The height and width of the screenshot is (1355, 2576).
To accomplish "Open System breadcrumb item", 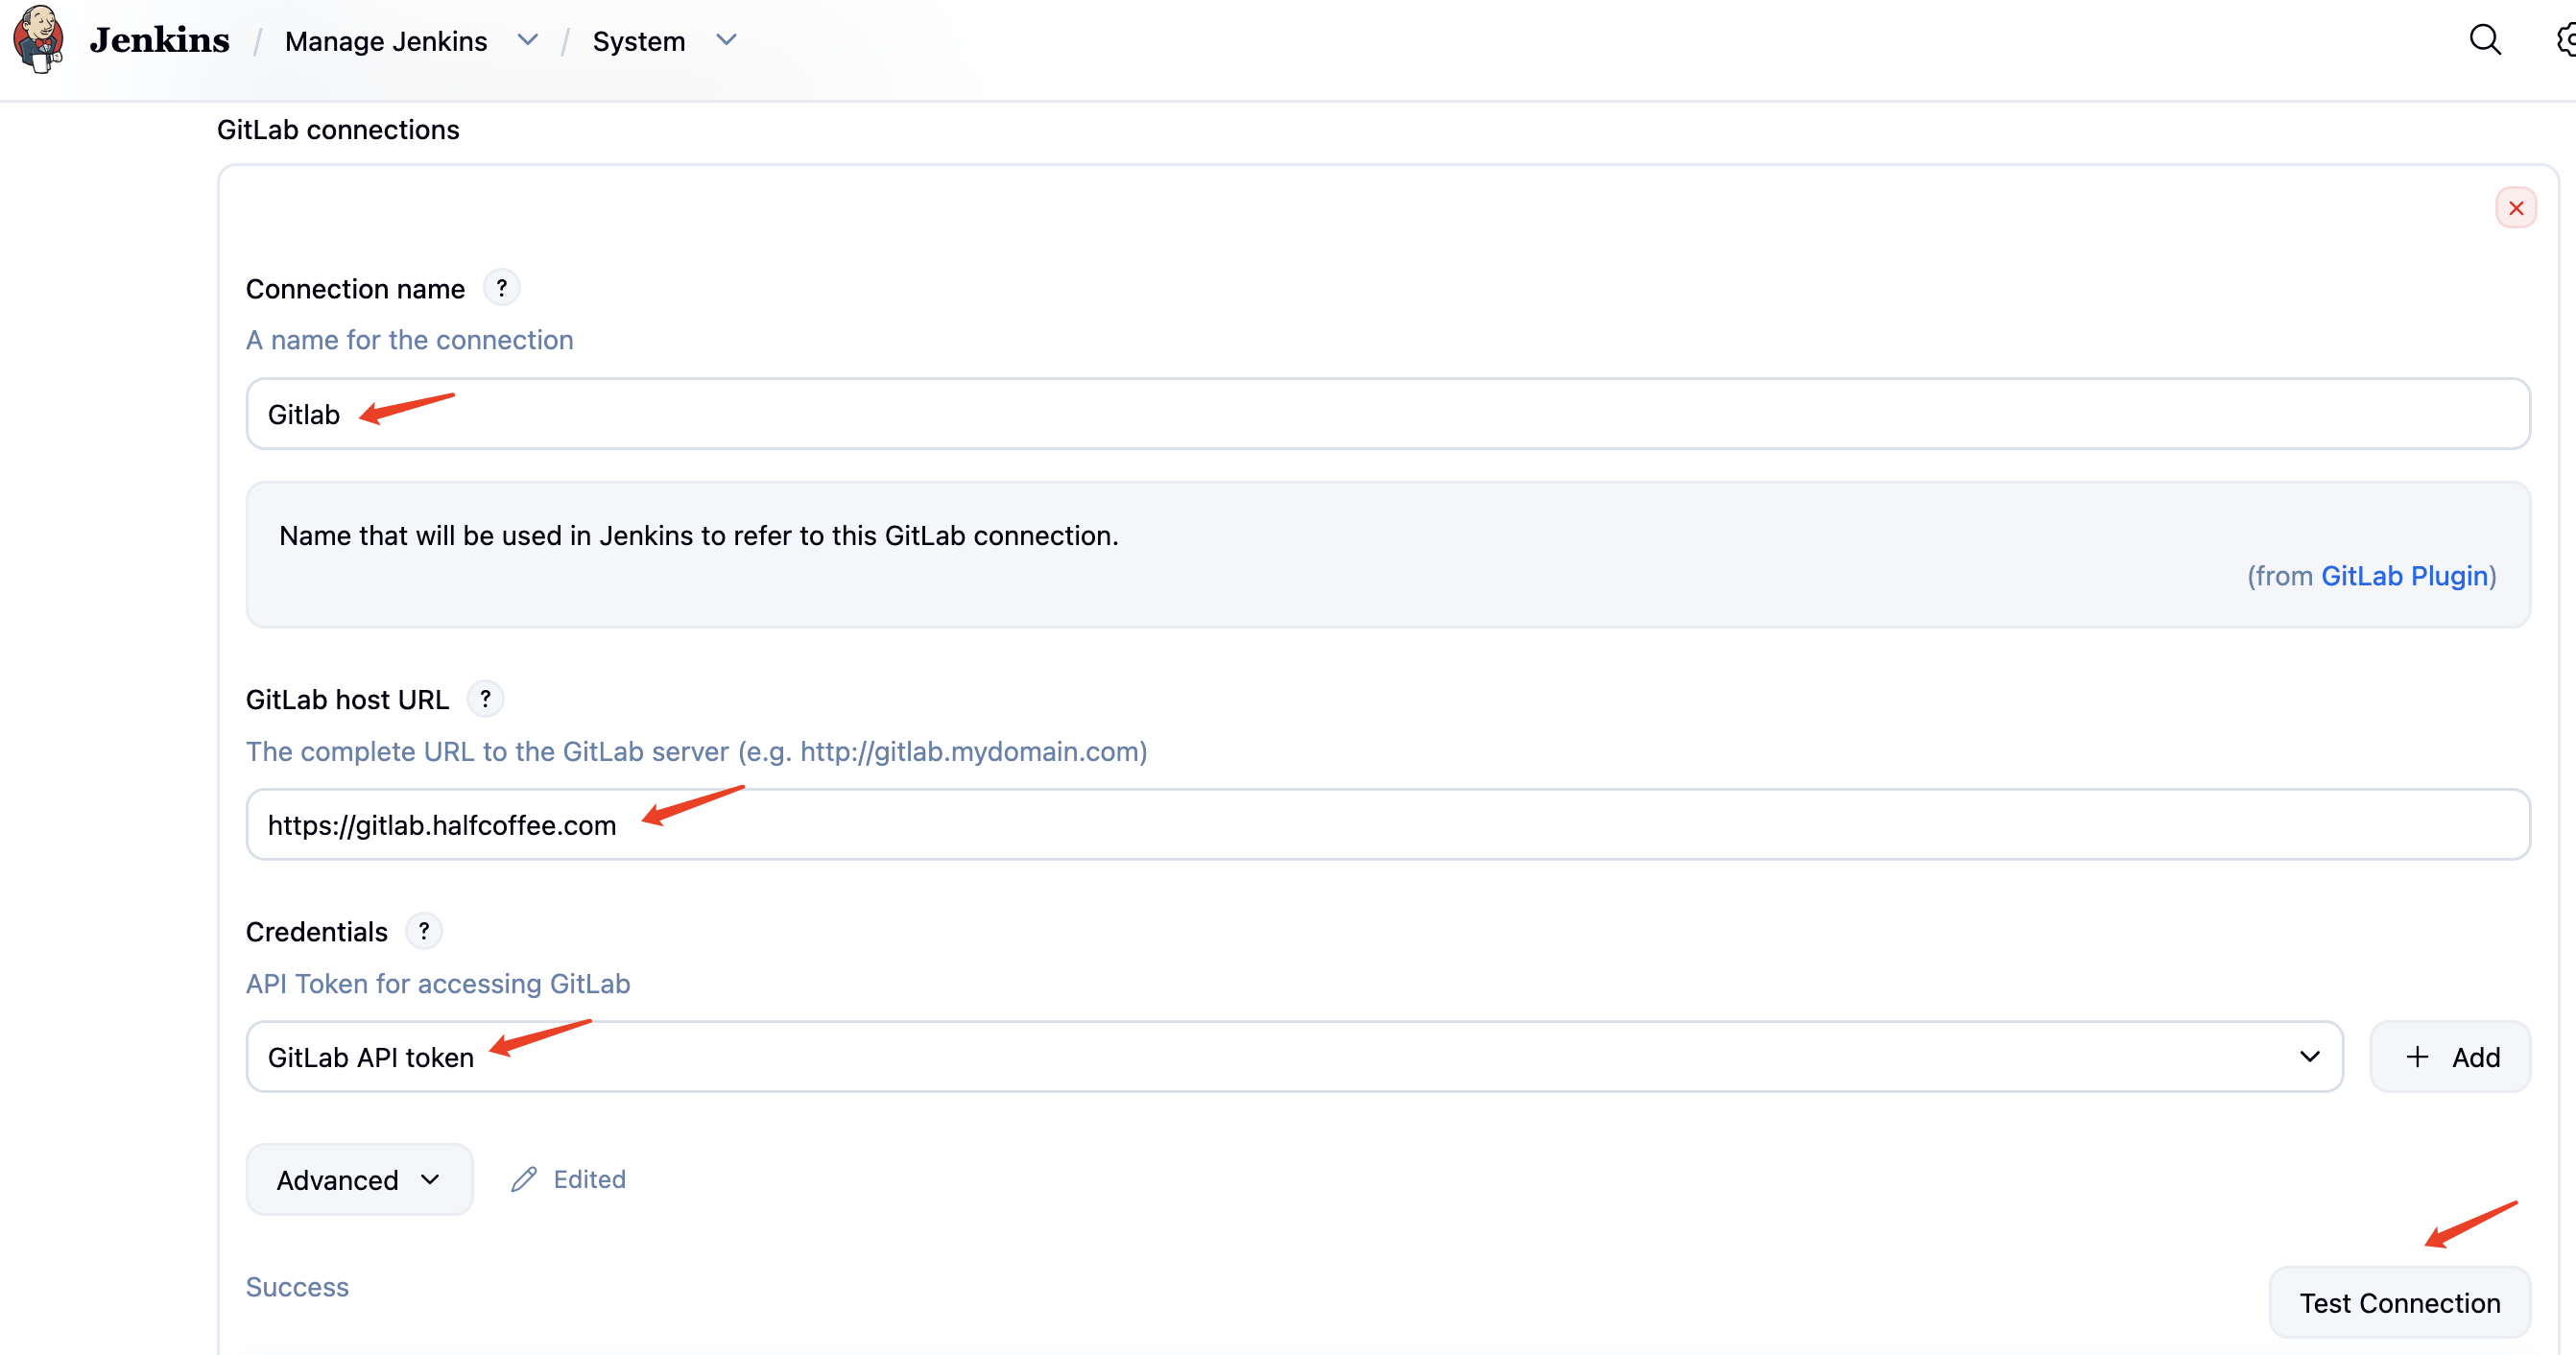I will [x=638, y=41].
